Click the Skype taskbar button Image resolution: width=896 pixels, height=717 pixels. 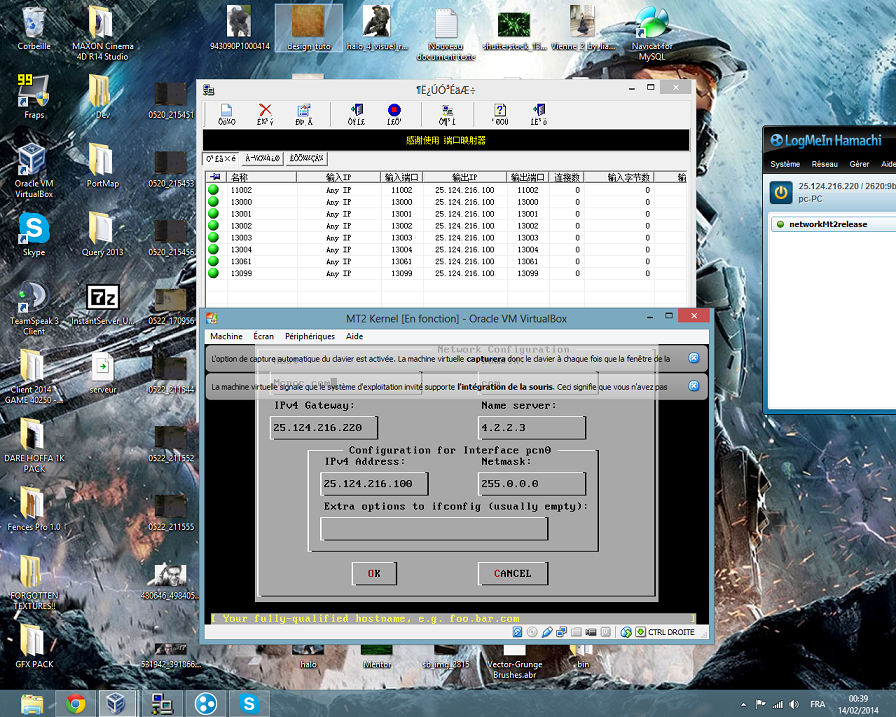[x=249, y=703]
